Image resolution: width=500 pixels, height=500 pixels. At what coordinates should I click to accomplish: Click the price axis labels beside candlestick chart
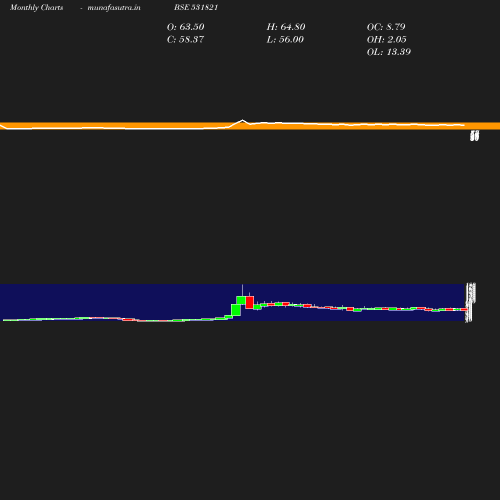pyautogui.click(x=470, y=302)
